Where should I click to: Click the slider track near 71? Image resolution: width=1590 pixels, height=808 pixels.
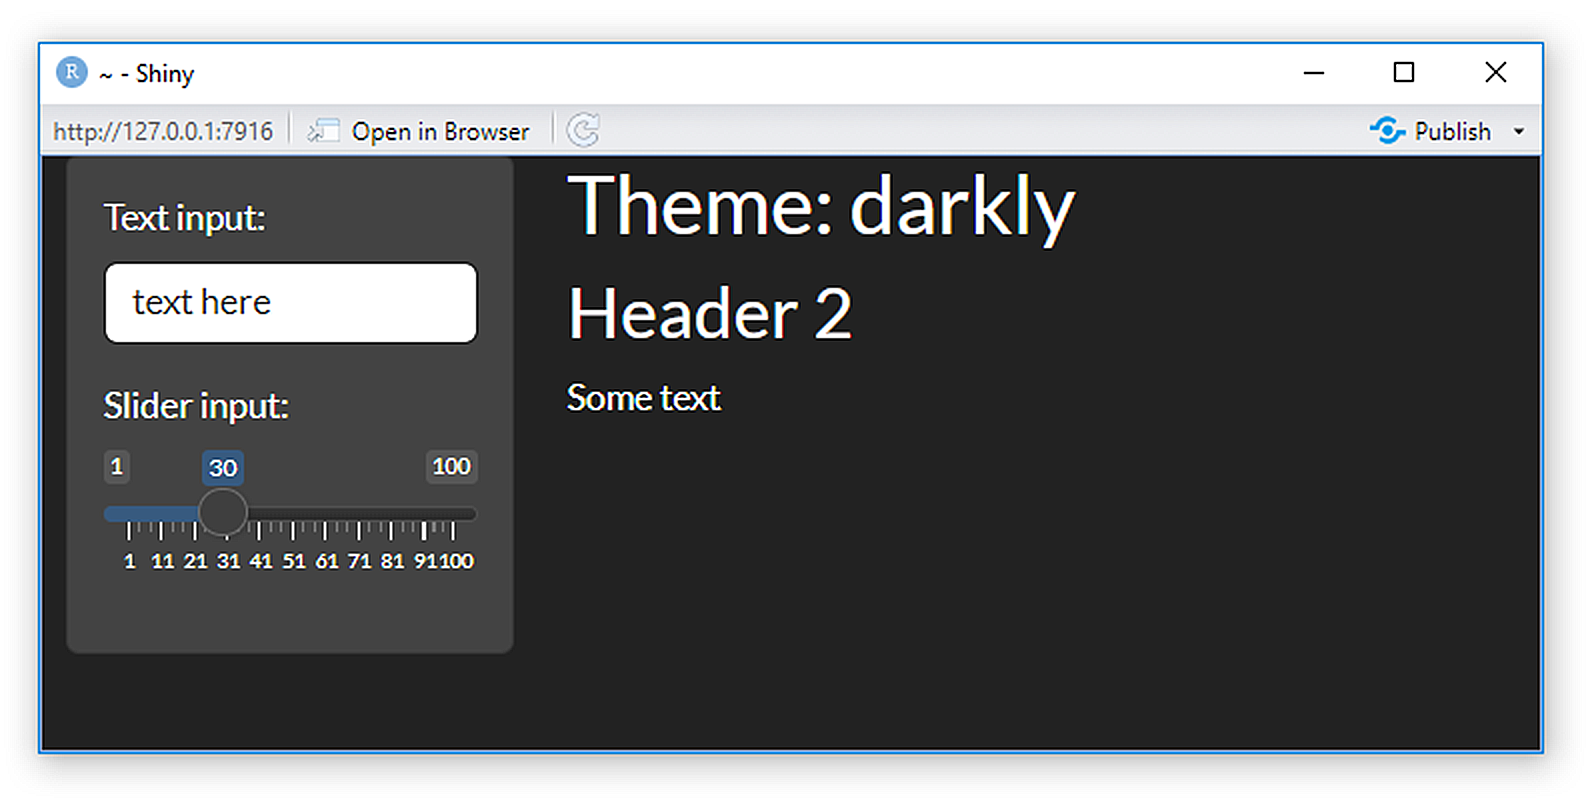pos(359,514)
